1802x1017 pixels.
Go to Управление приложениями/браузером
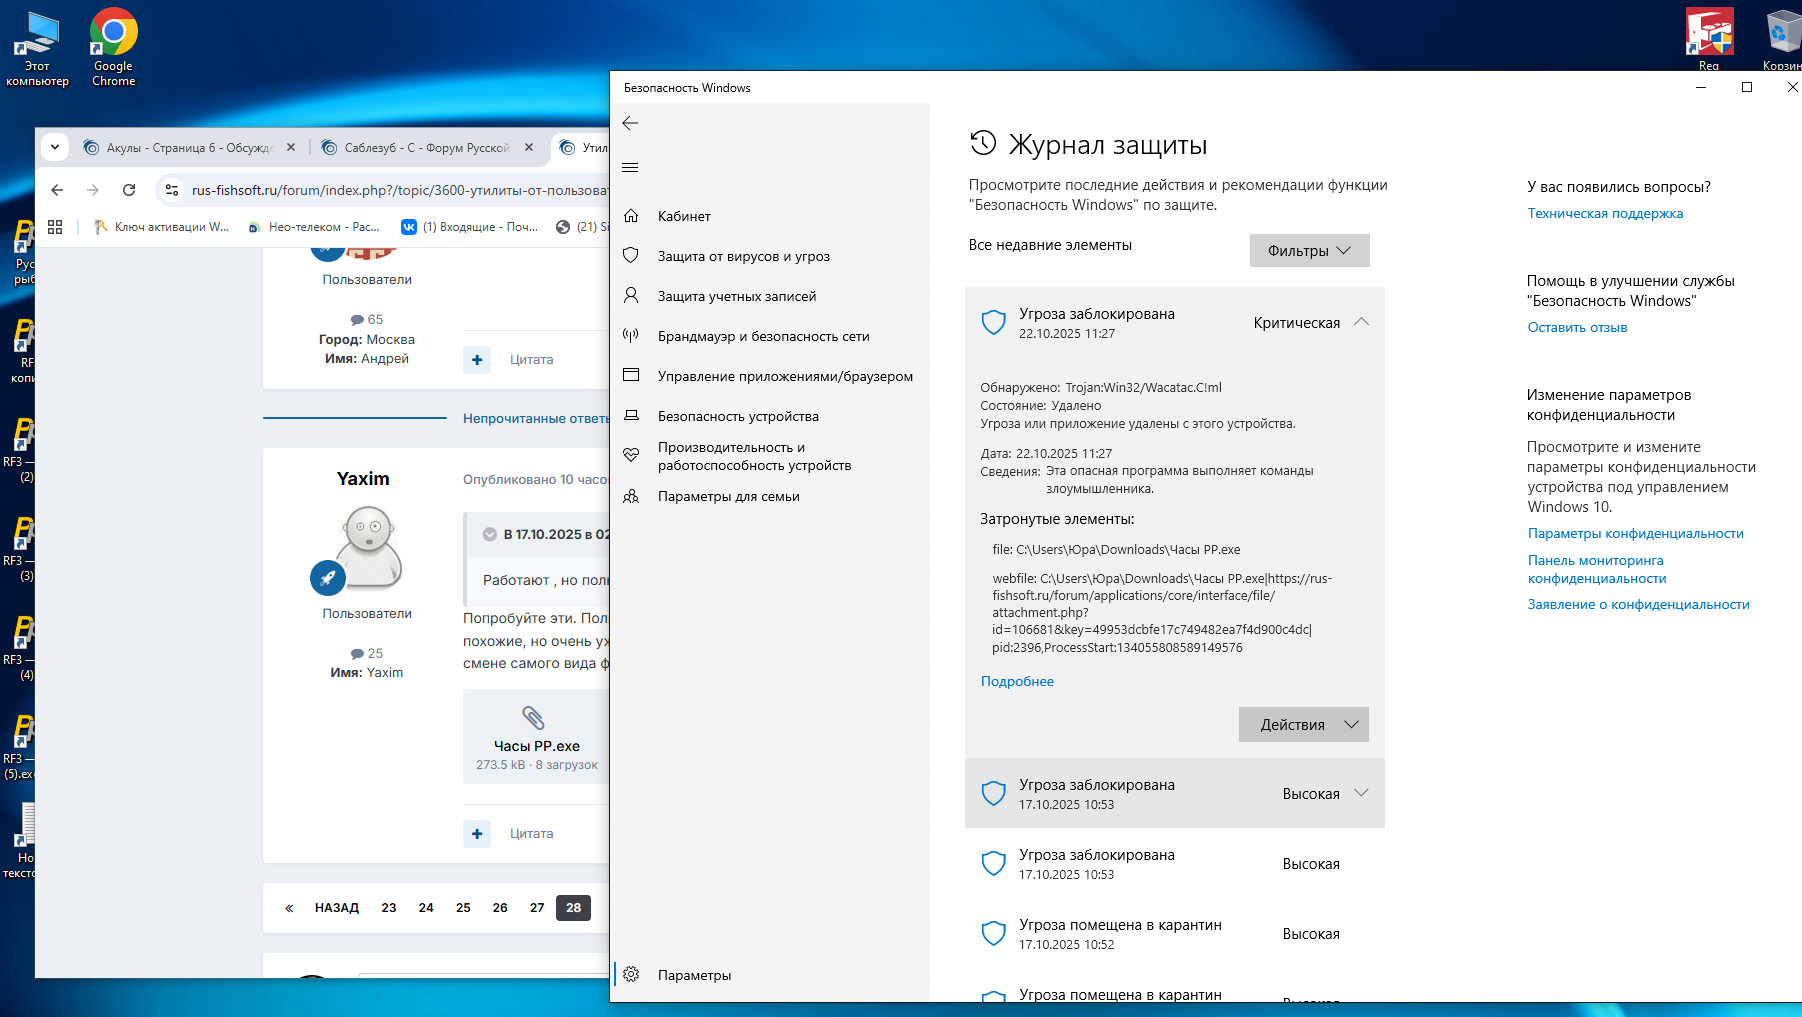[785, 376]
